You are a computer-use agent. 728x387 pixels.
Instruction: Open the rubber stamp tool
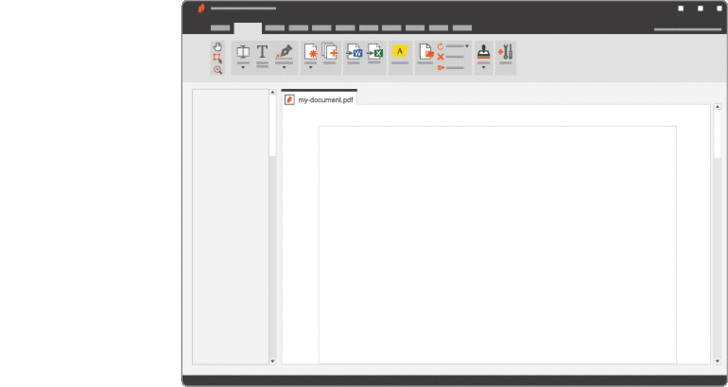coord(483,52)
